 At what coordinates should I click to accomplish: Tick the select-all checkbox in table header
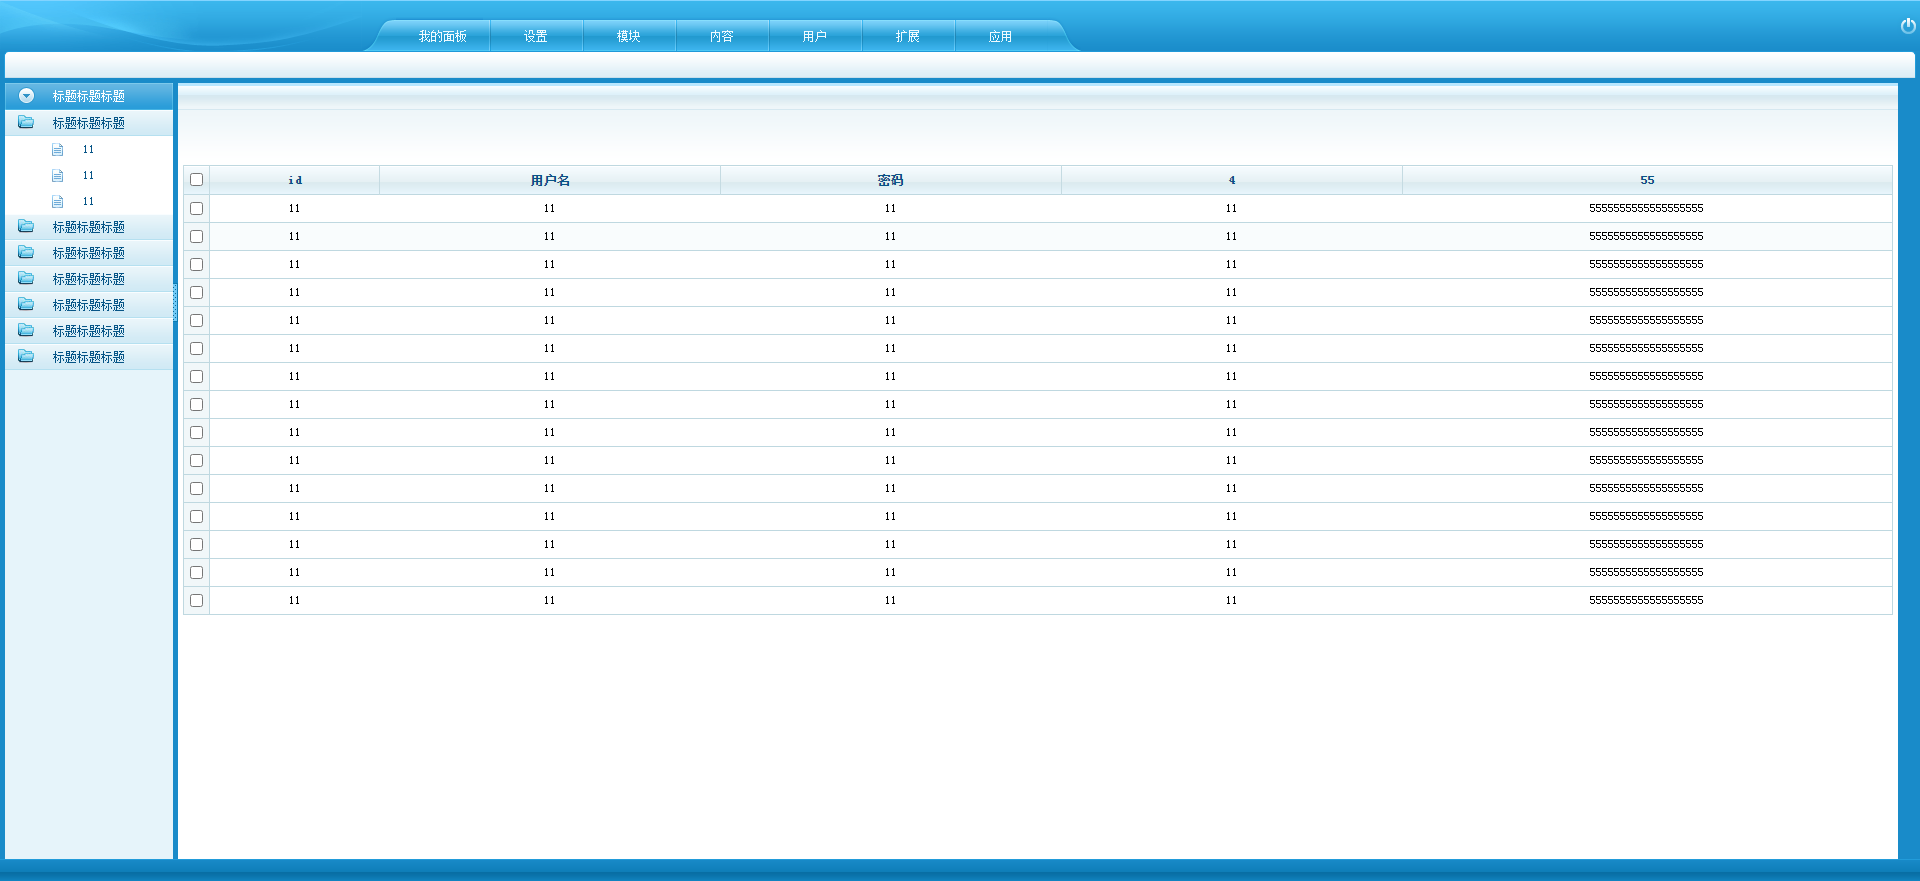click(x=196, y=180)
